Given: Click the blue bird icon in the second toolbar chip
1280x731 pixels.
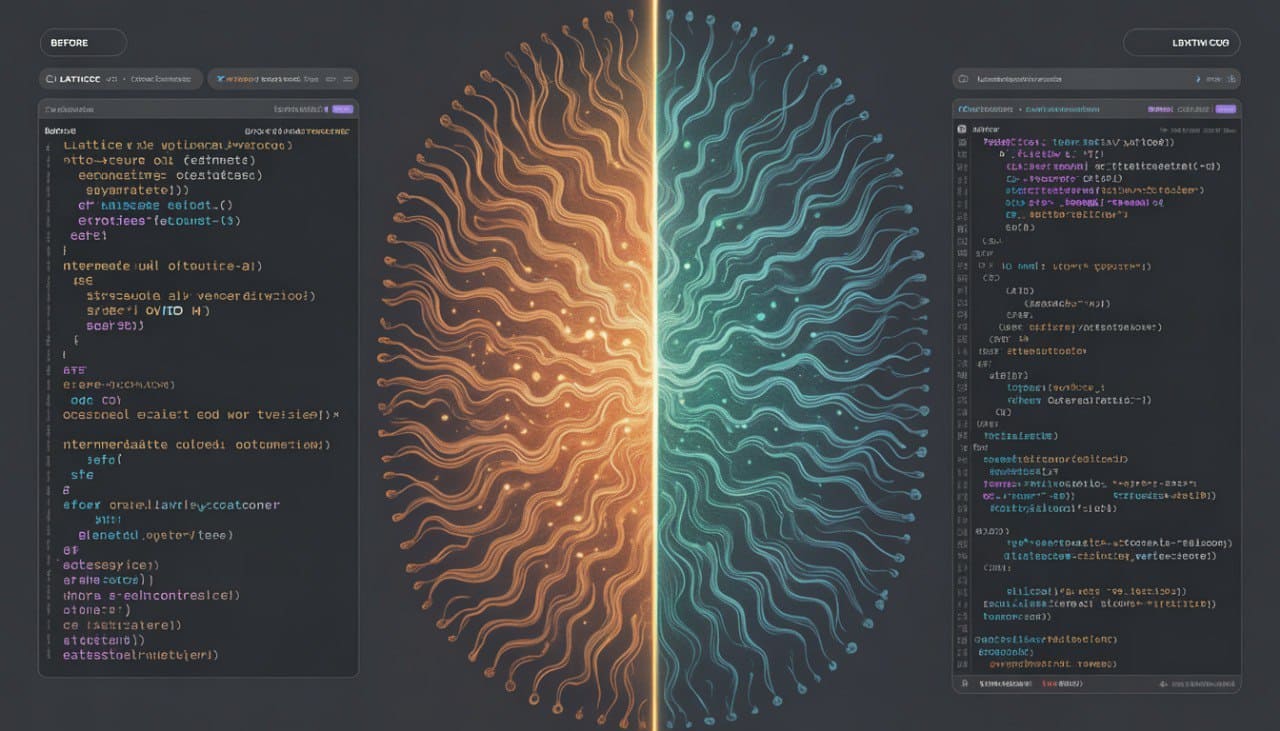Looking at the screenshot, I should (x=222, y=78).
